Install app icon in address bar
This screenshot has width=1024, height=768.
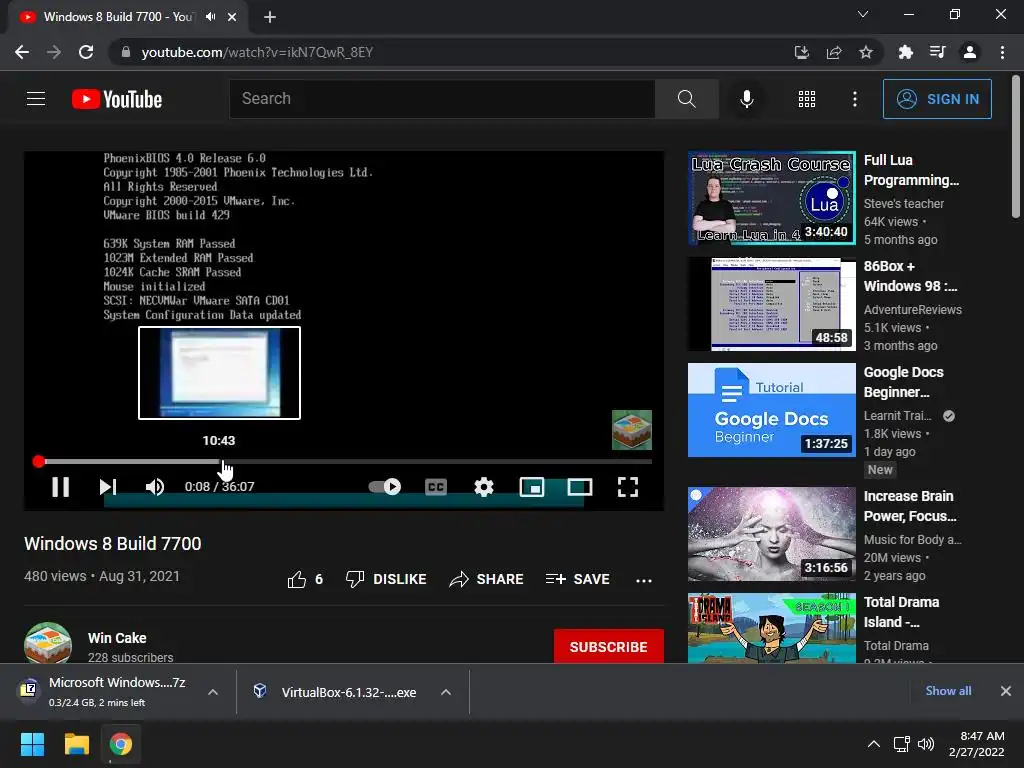[801, 52]
